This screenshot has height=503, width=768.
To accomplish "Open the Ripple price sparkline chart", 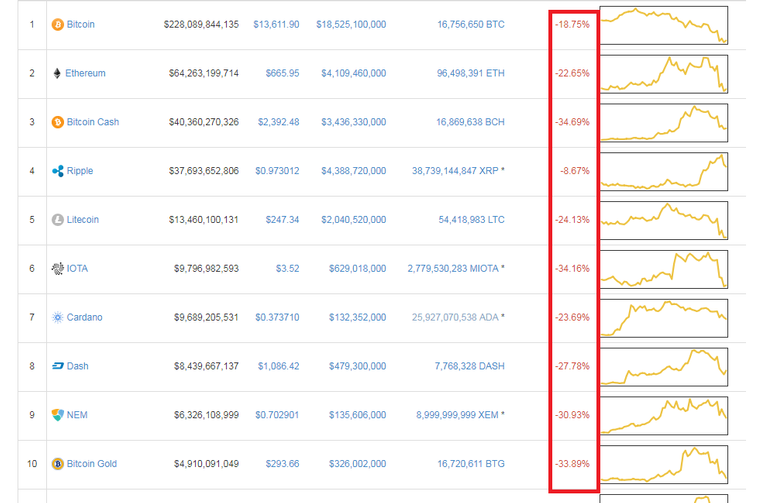I will point(664,171).
